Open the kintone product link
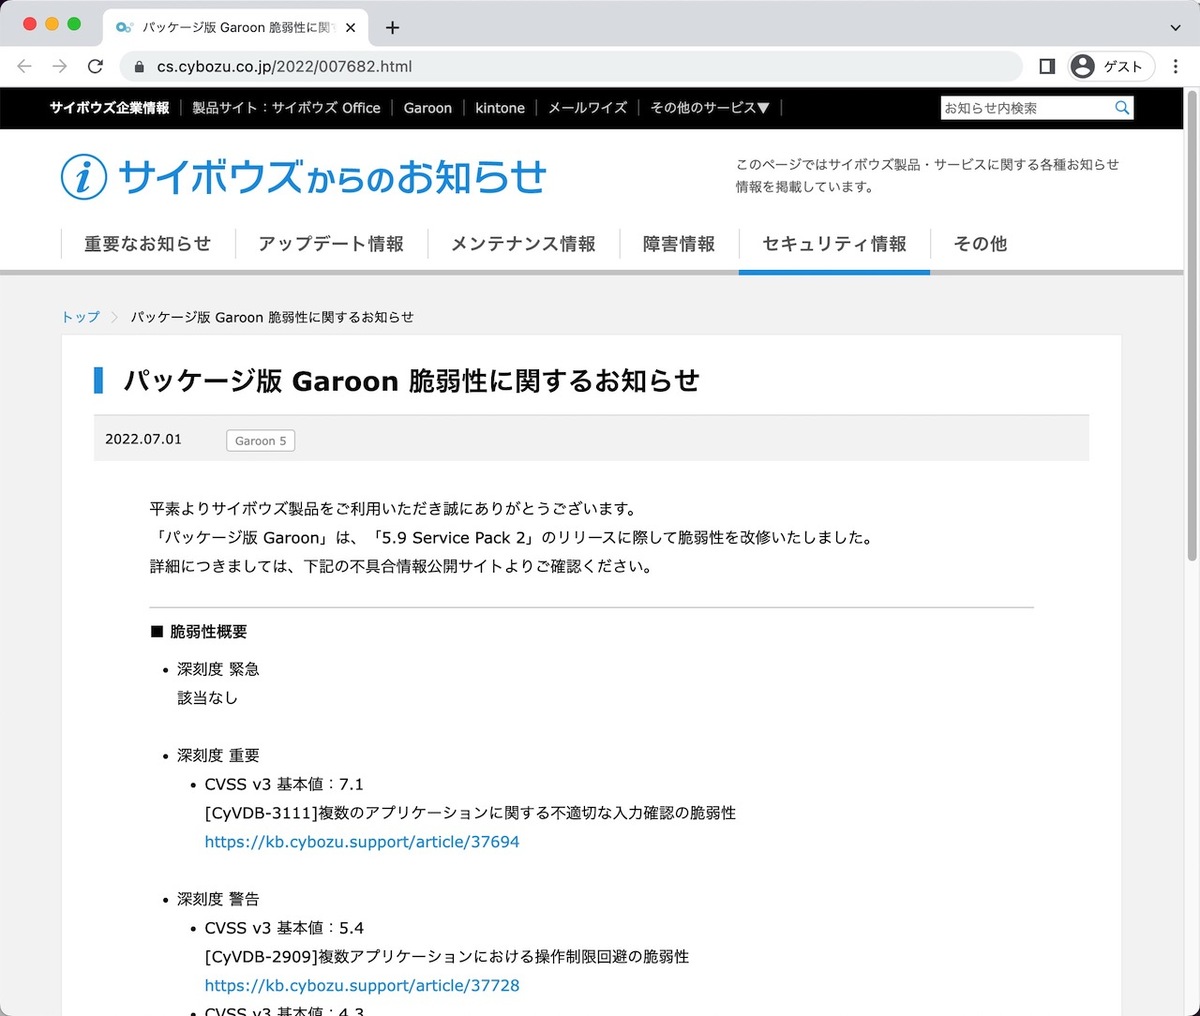Viewport: 1200px width, 1016px height. click(500, 108)
